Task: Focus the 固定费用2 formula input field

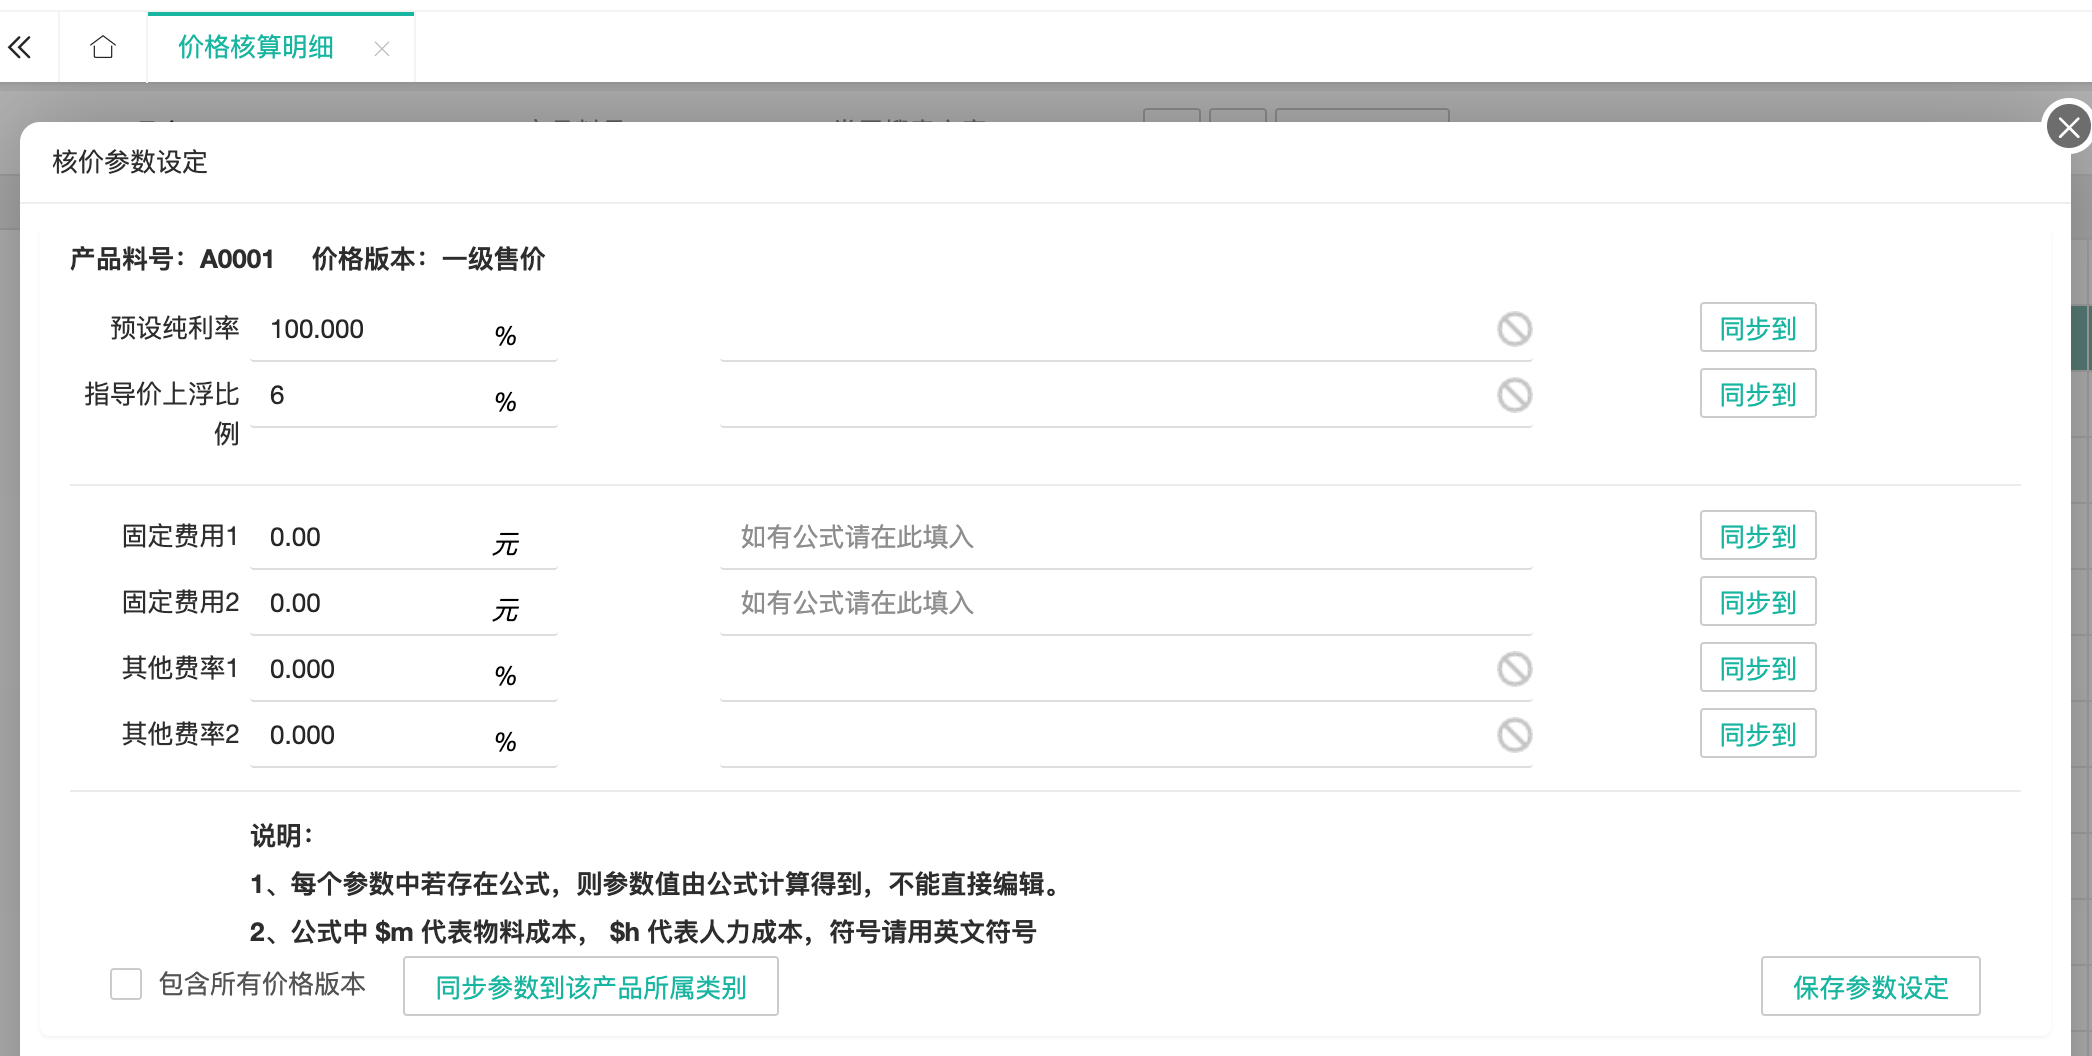Action: click(x=1125, y=603)
